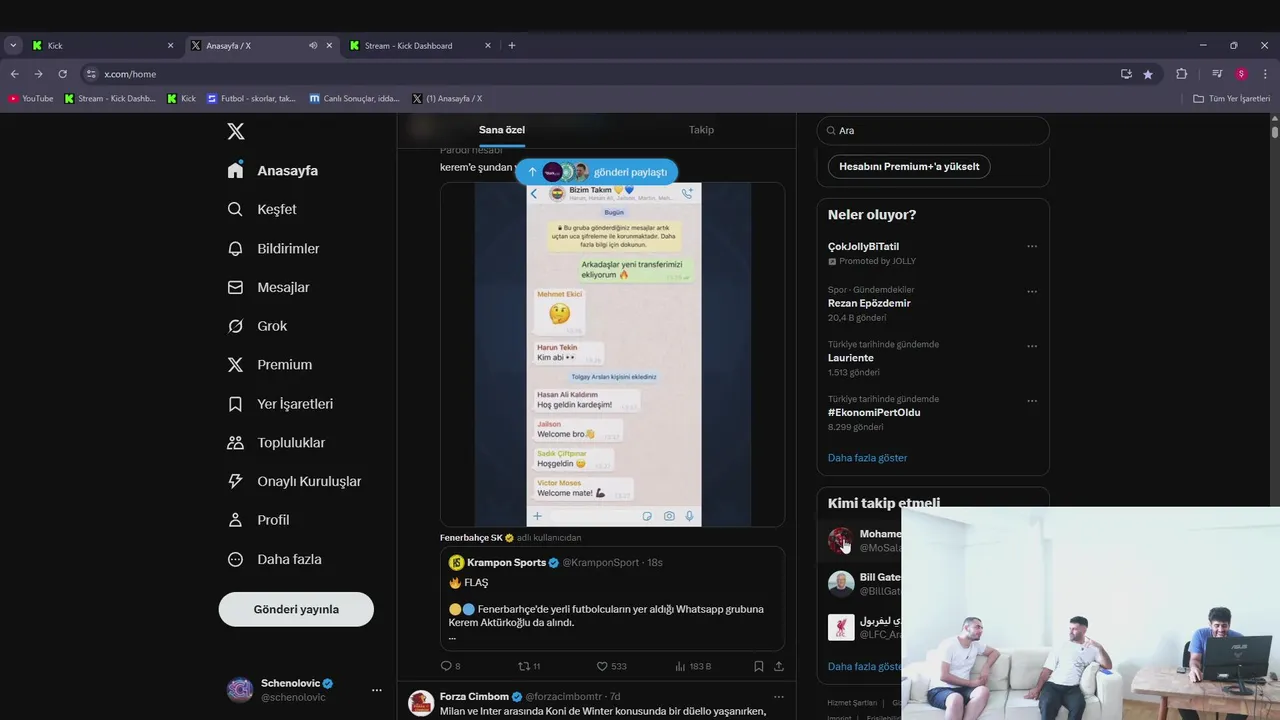Switch to Sana özel tab
The image size is (1280, 720).
click(x=502, y=130)
